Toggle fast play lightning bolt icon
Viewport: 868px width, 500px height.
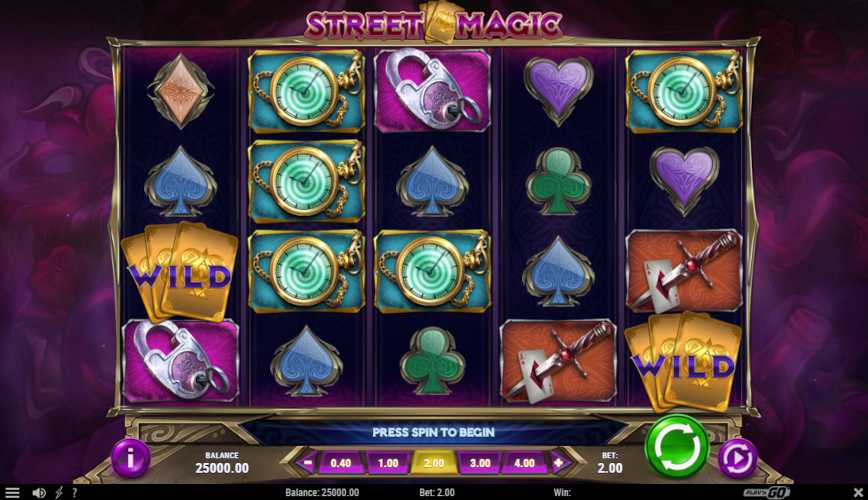pos(59,492)
